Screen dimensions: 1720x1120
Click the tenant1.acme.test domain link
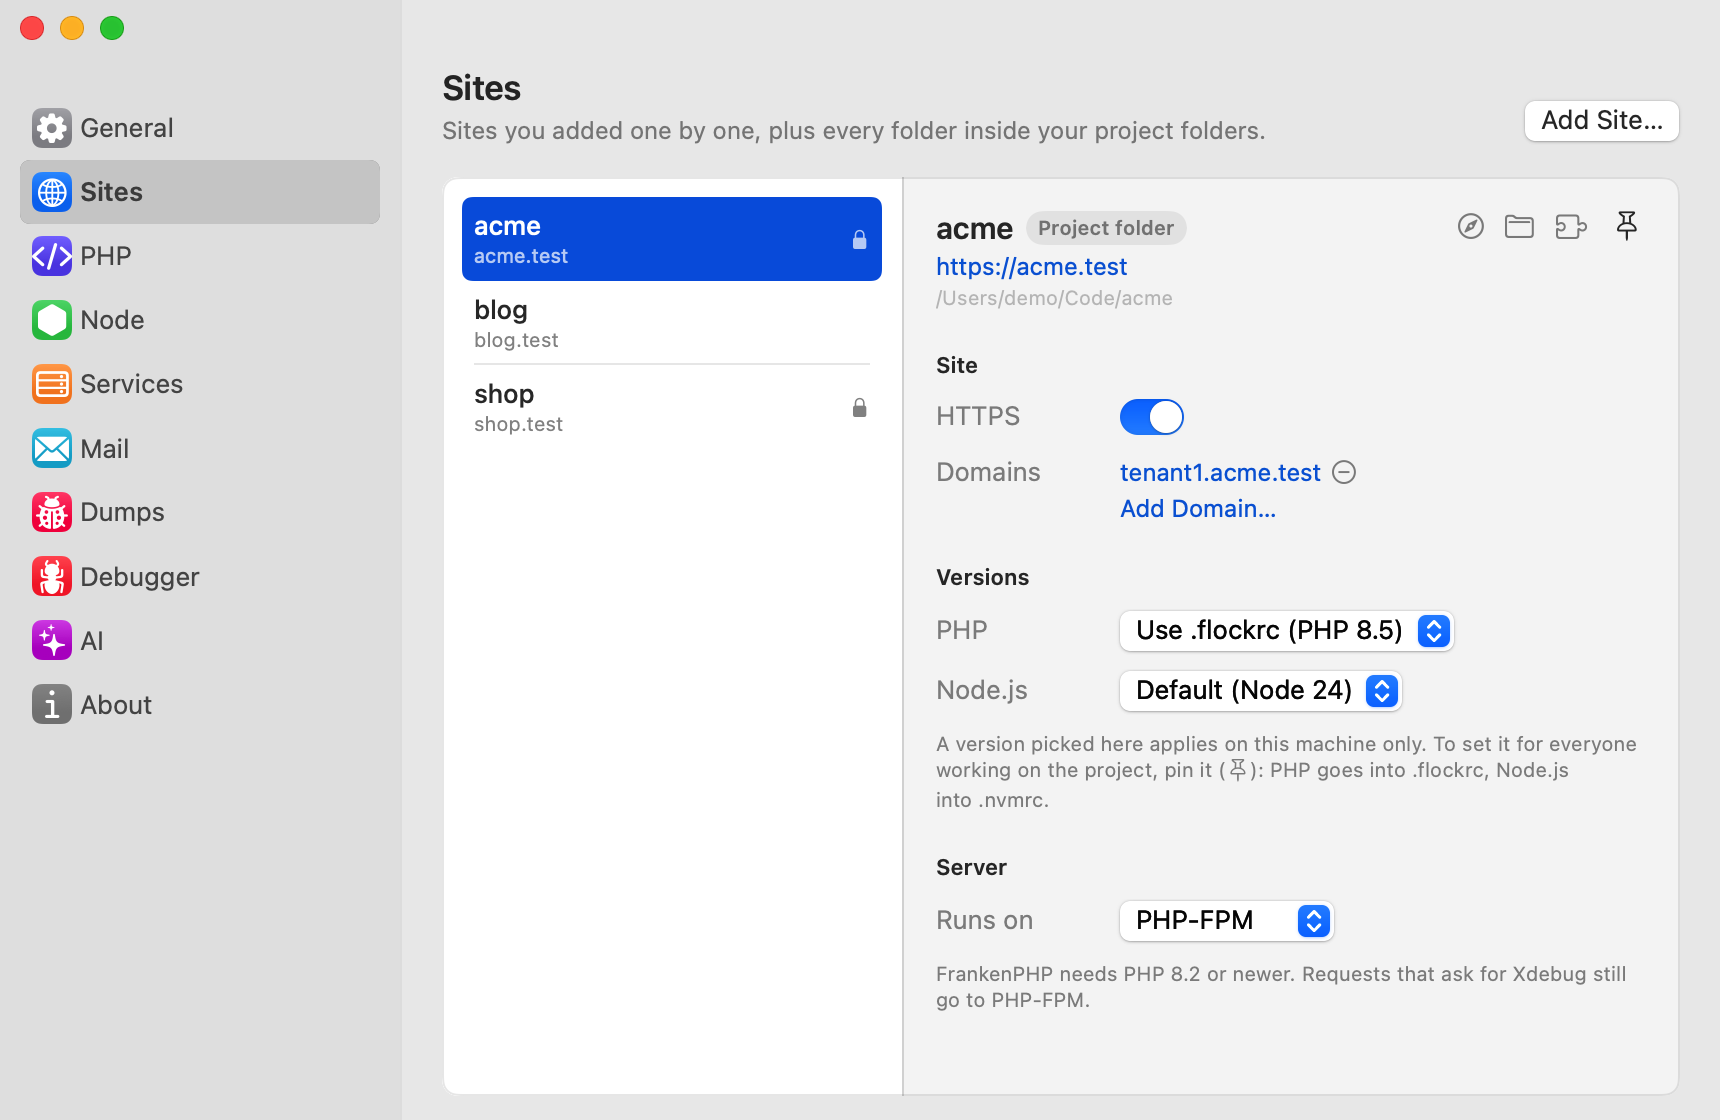point(1220,472)
